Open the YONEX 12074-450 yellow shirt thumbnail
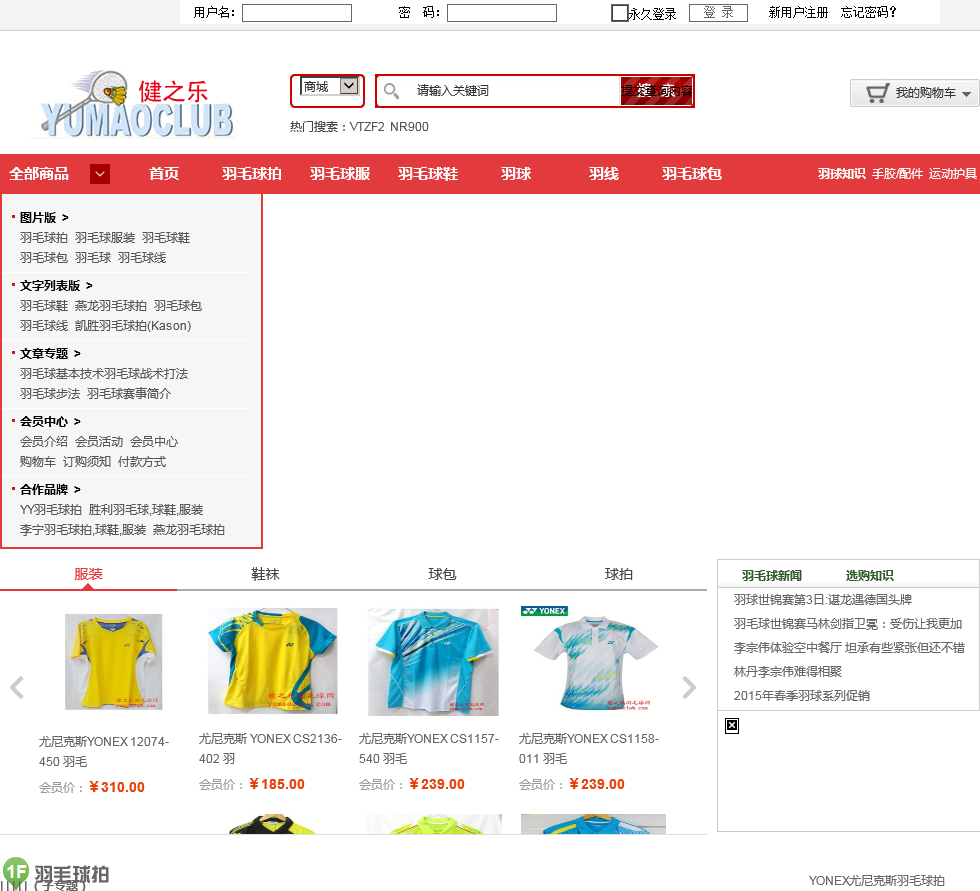Image resolution: width=980 pixels, height=891 pixels. tap(114, 662)
